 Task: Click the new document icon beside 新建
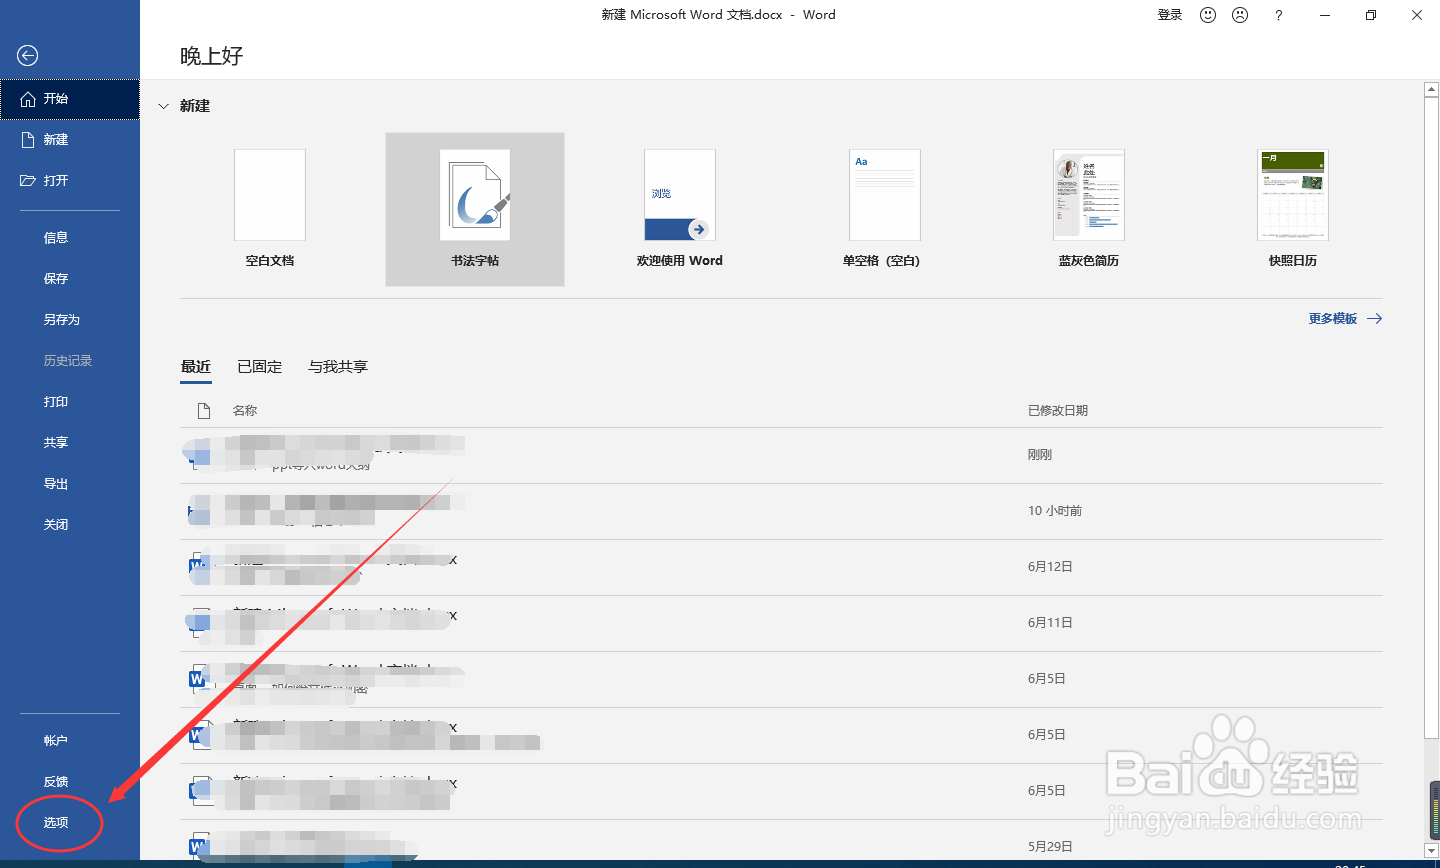point(28,140)
